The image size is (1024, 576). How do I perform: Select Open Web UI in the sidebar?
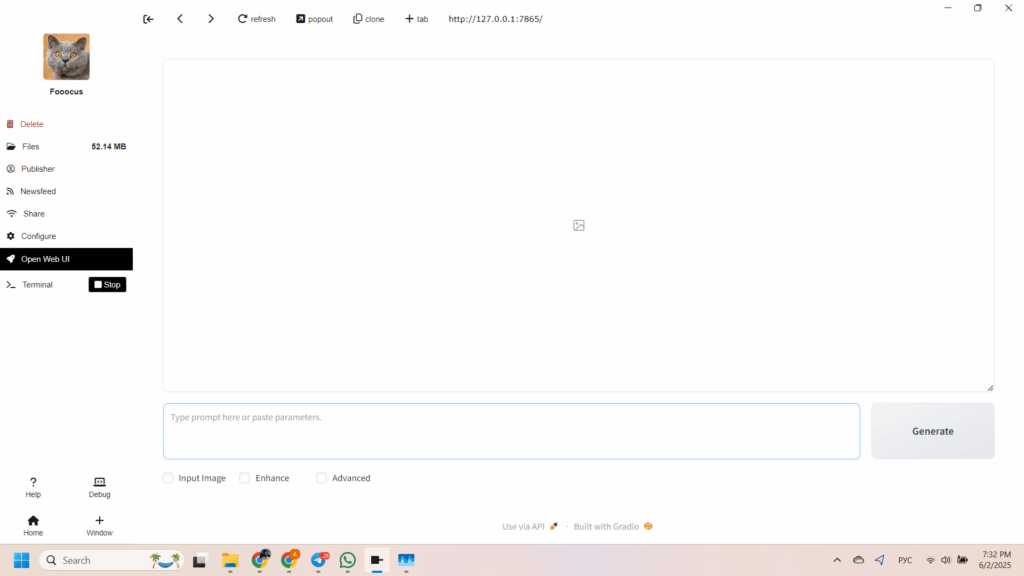pyautogui.click(x=67, y=259)
